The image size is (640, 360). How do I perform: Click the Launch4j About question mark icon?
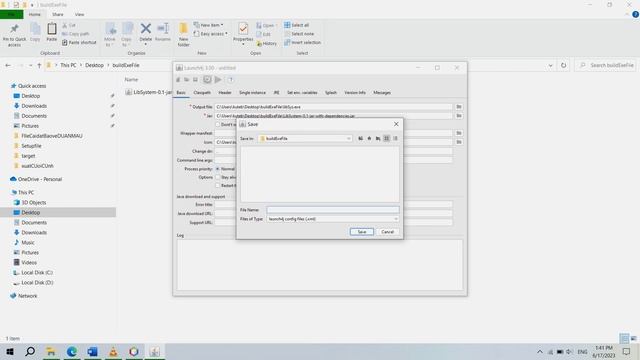pyautogui.click(x=231, y=80)
